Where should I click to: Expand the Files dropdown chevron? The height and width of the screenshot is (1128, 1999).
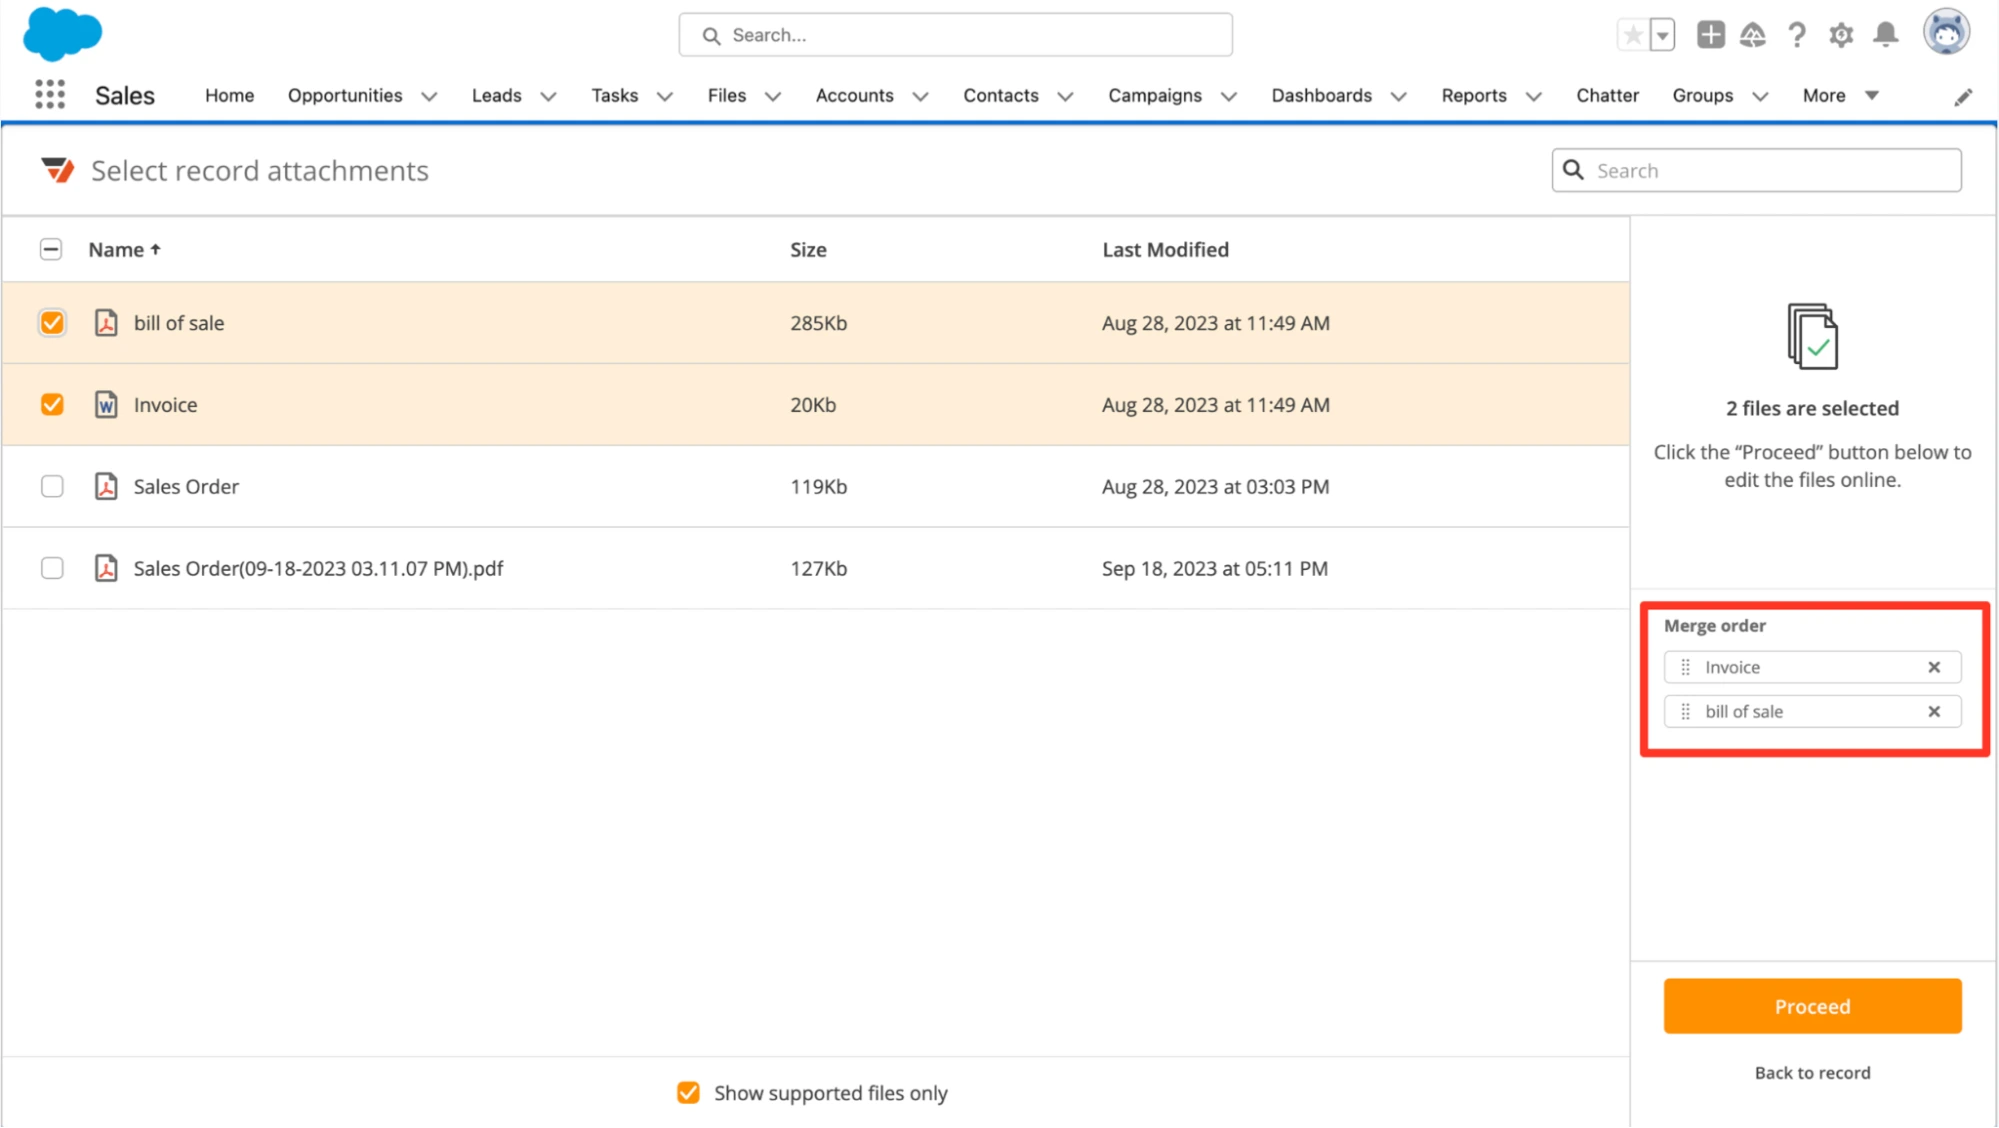(x=773, y=97)
